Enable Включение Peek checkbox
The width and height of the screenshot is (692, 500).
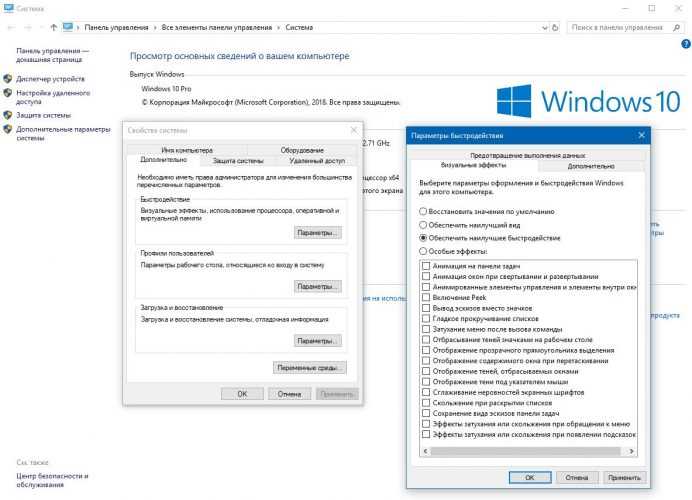[x=426, y=297]
